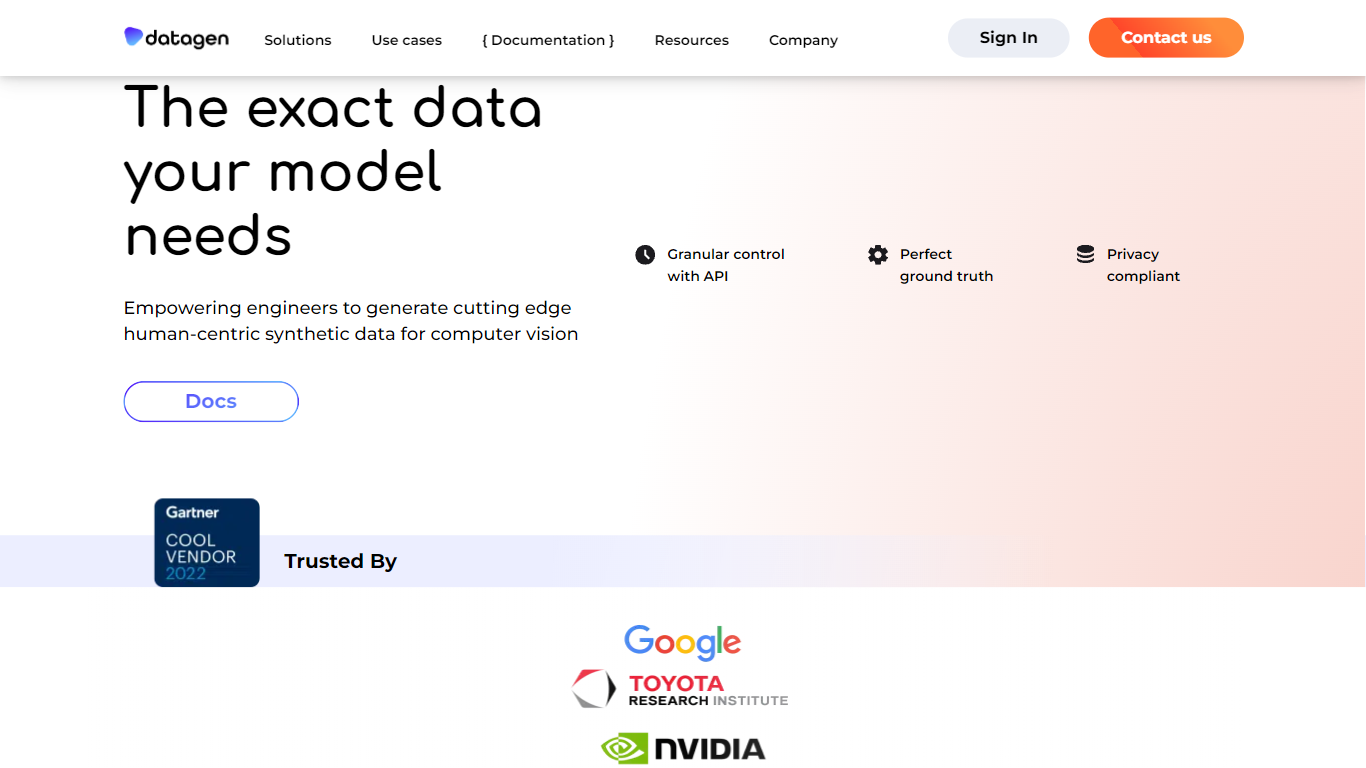
Task: Click the "Granular control with API" text
Action: tap(726, 265)
